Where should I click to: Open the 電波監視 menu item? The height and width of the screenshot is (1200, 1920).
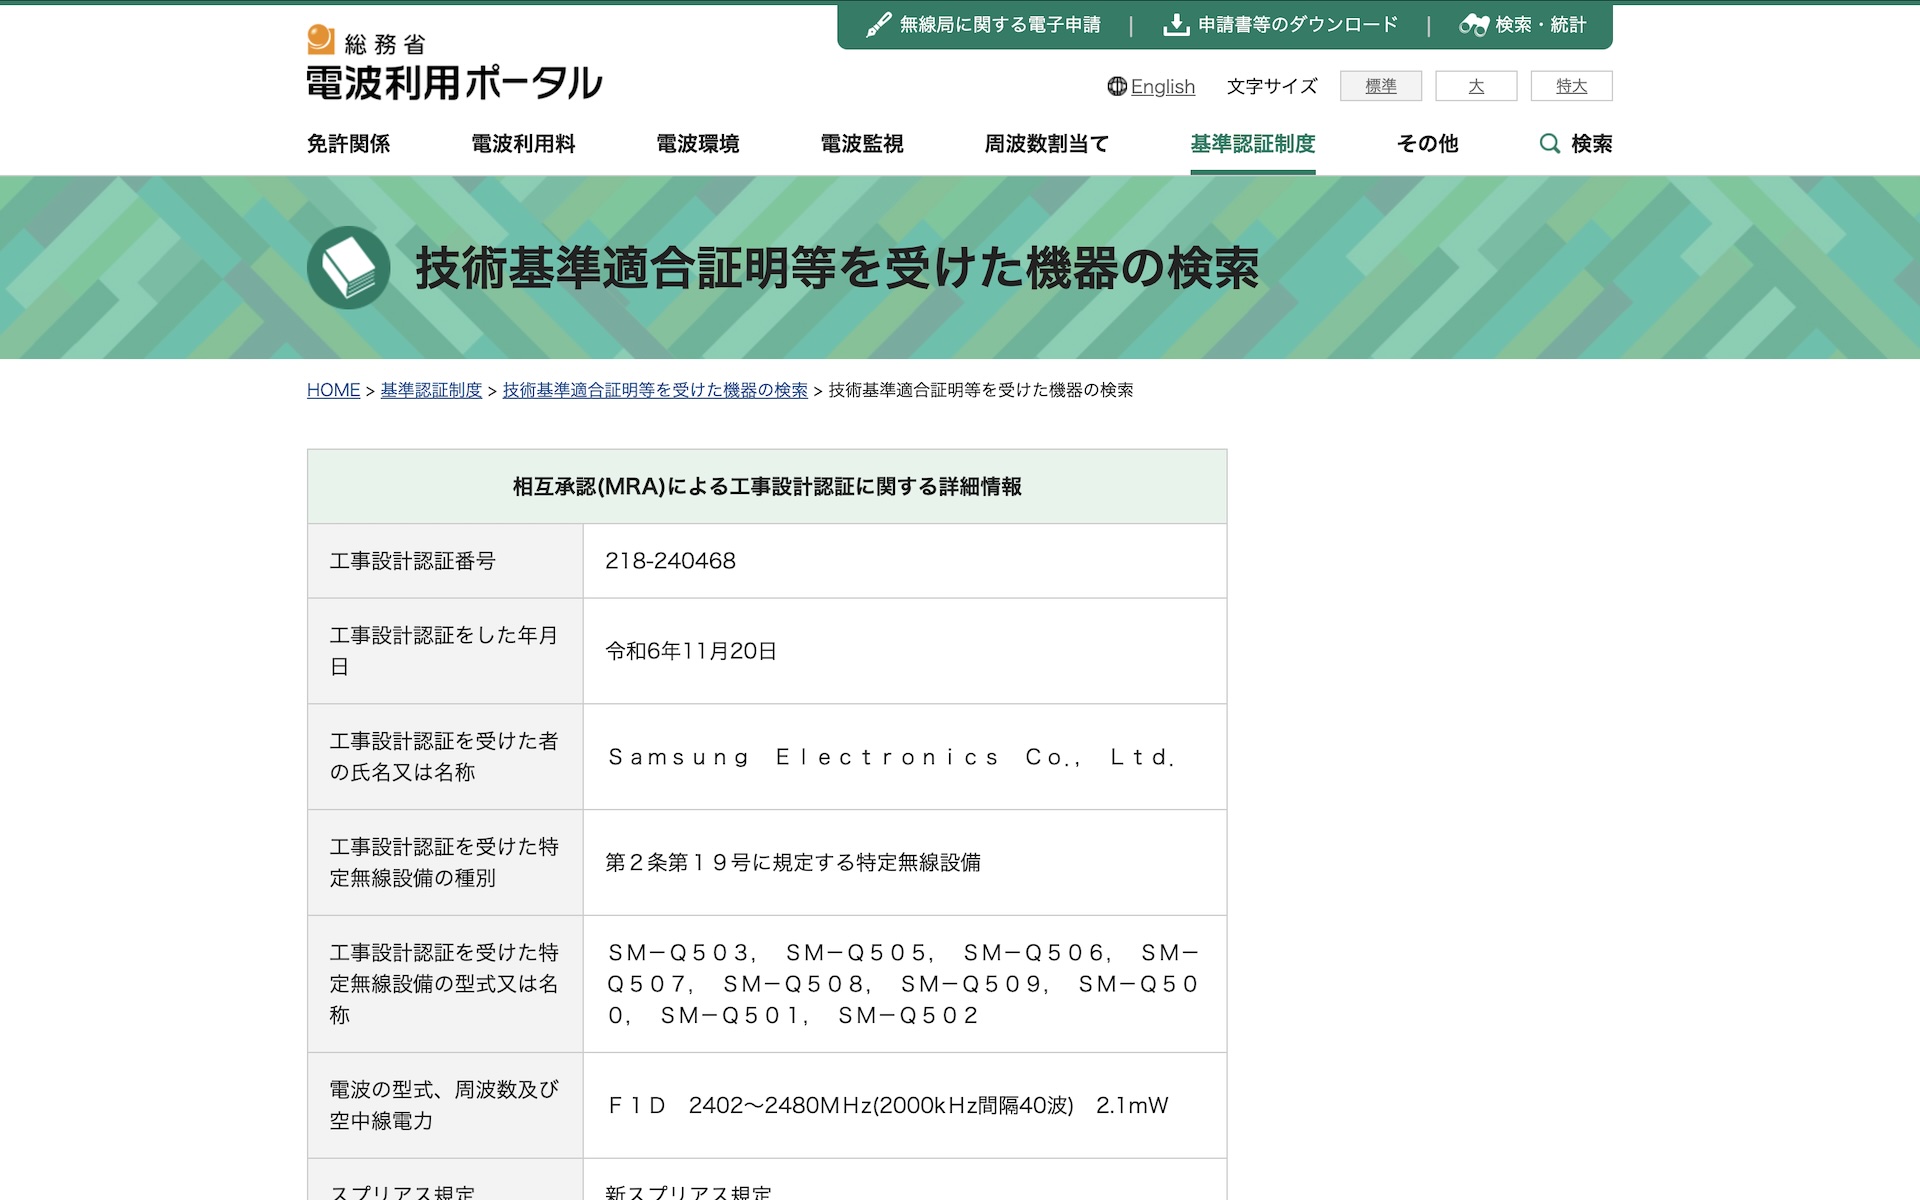pyautogui.click(x=861, y=144)
